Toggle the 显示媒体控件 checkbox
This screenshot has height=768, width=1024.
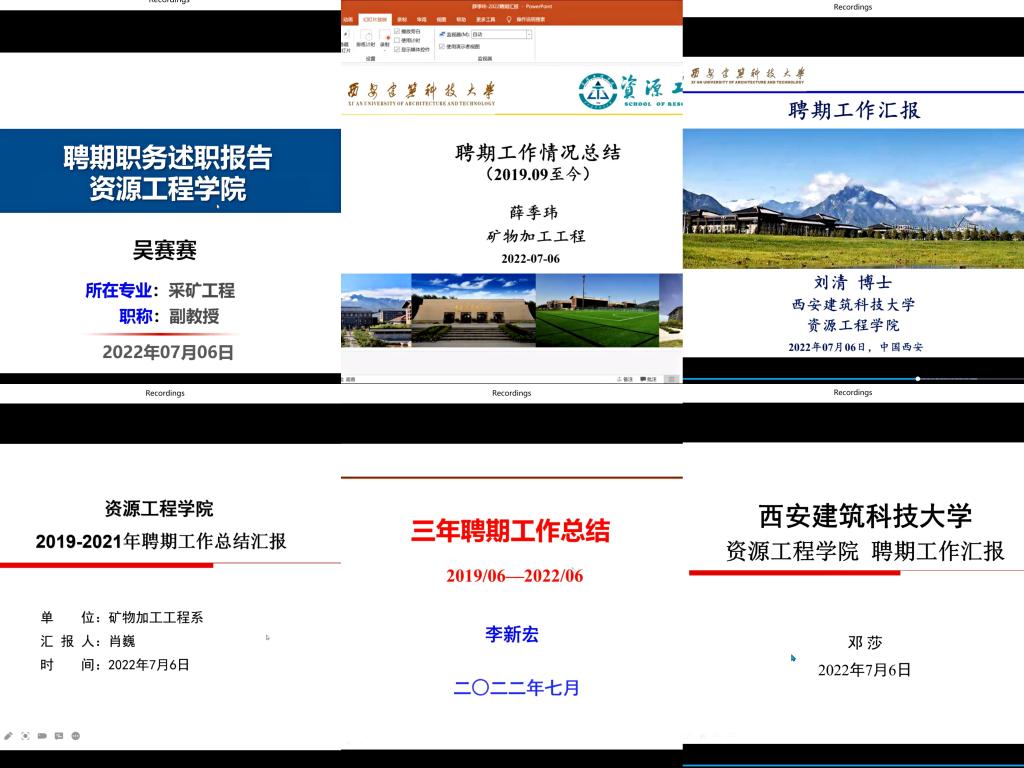(397, 49)
